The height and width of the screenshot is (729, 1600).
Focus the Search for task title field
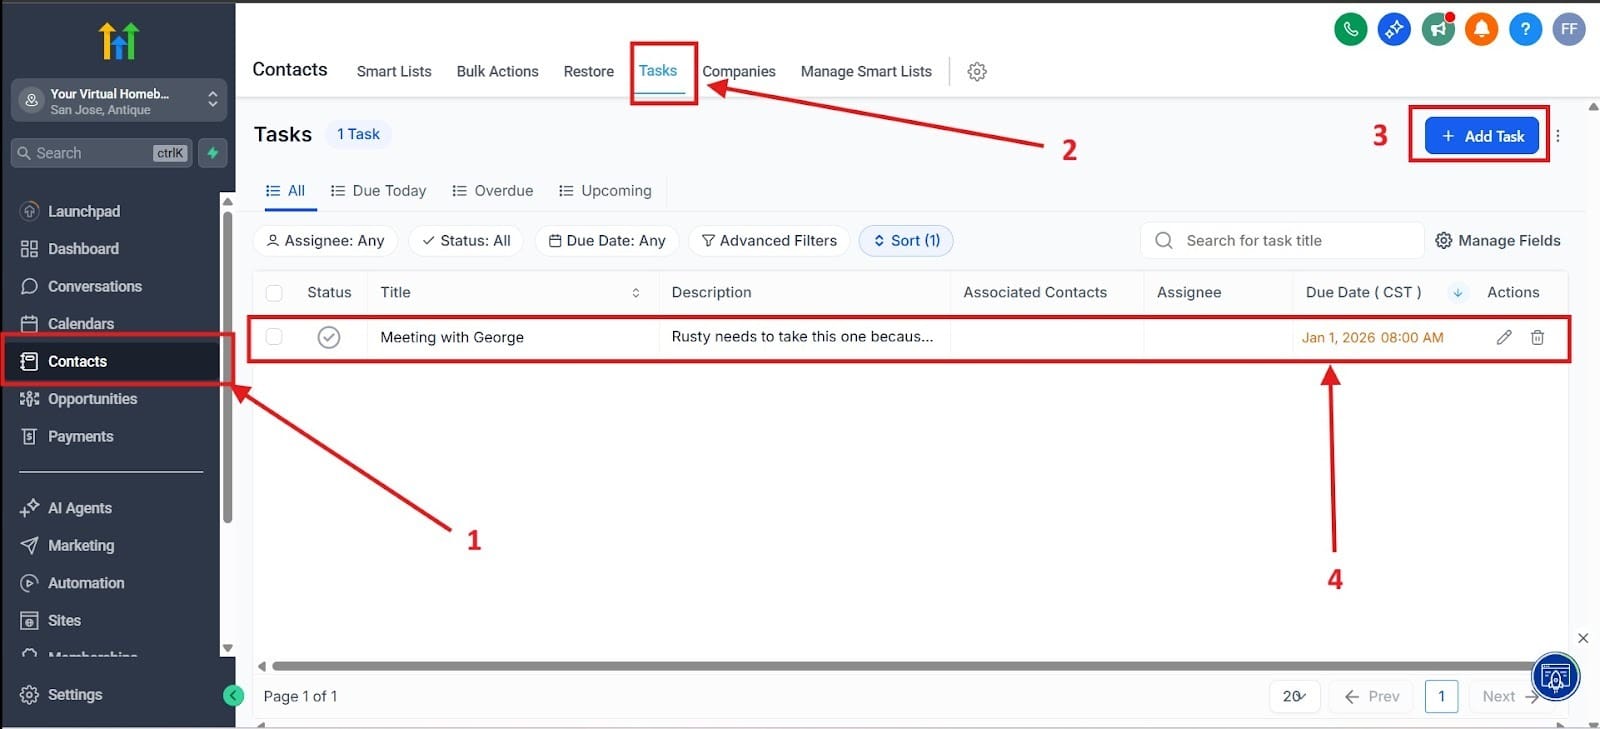[1282, 241]
